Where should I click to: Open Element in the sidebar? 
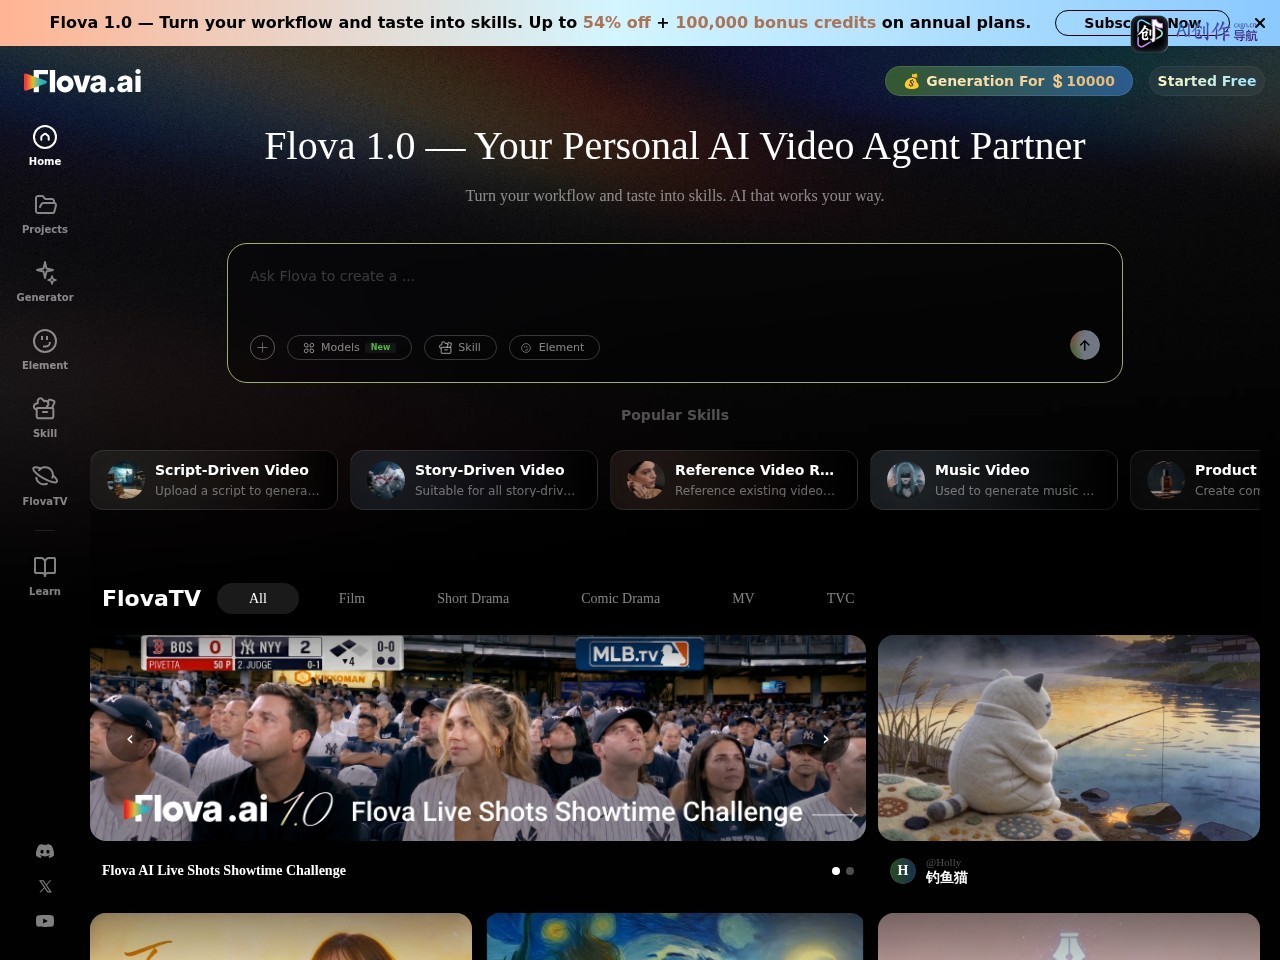coord(45,350)
